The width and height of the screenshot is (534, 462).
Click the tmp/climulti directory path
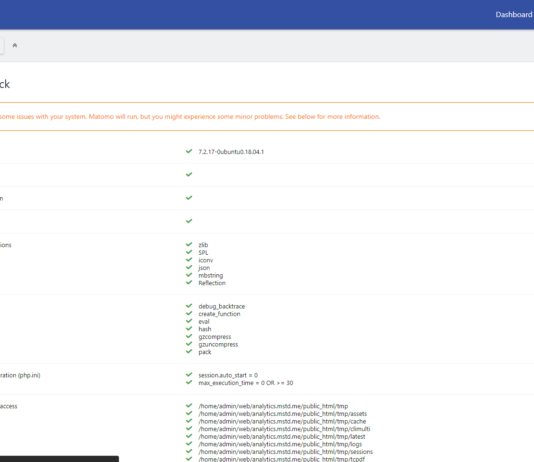pos(284,429)
